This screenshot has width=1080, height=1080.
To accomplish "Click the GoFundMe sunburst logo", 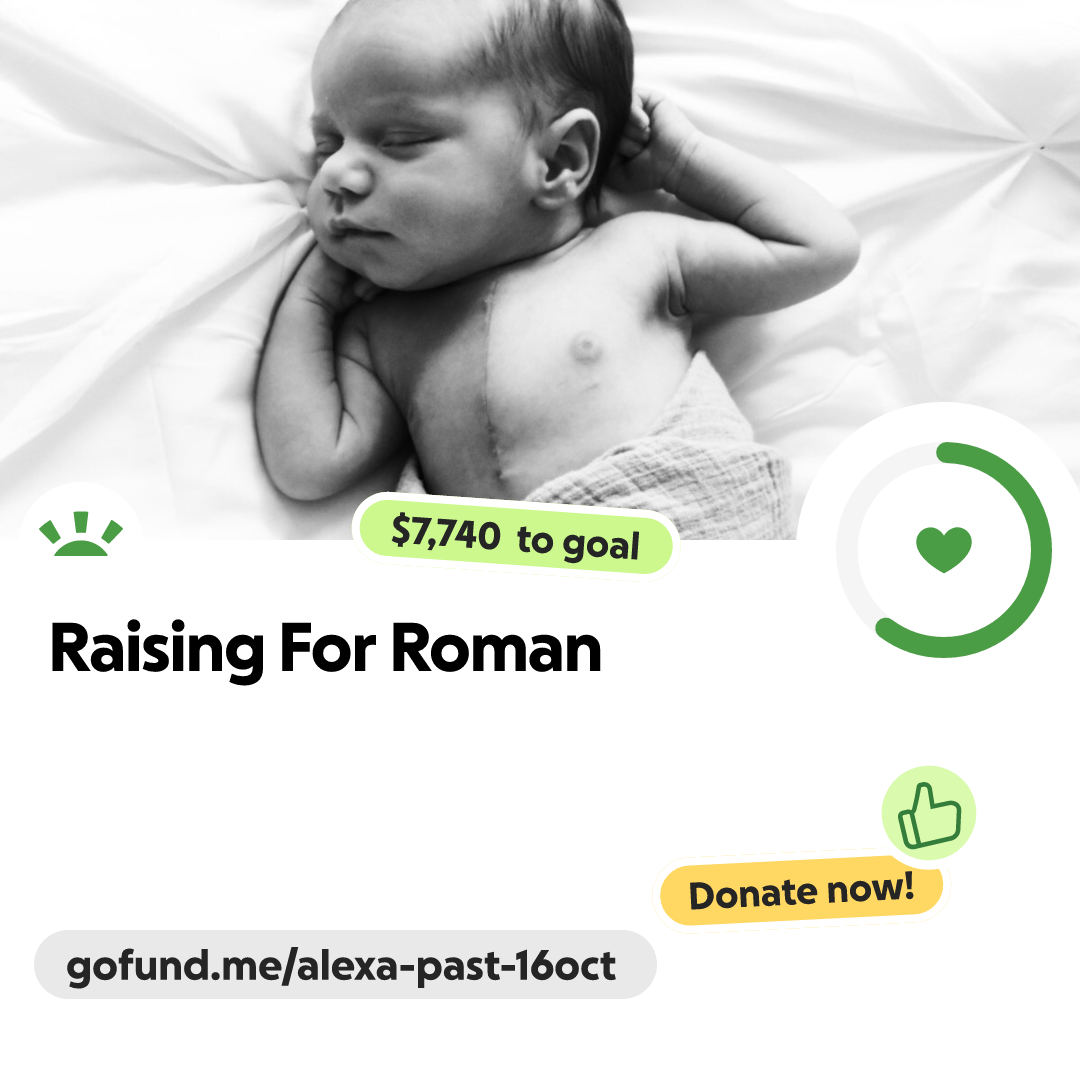I will click(x=81, y=534).
